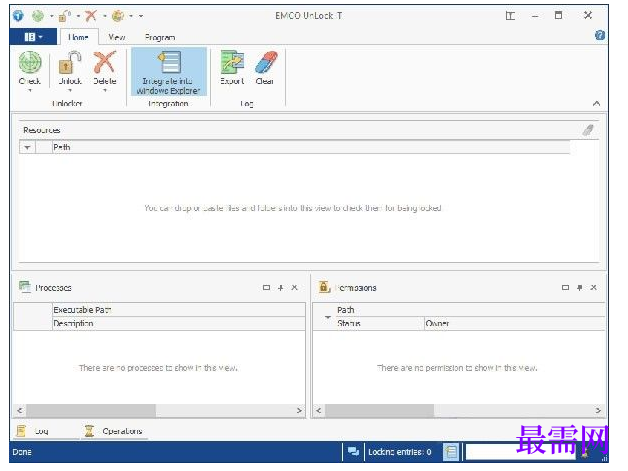Screen dimensions: 628x471
Task: Switch to the Home ribbon tab
Action: tap(78, 37)
